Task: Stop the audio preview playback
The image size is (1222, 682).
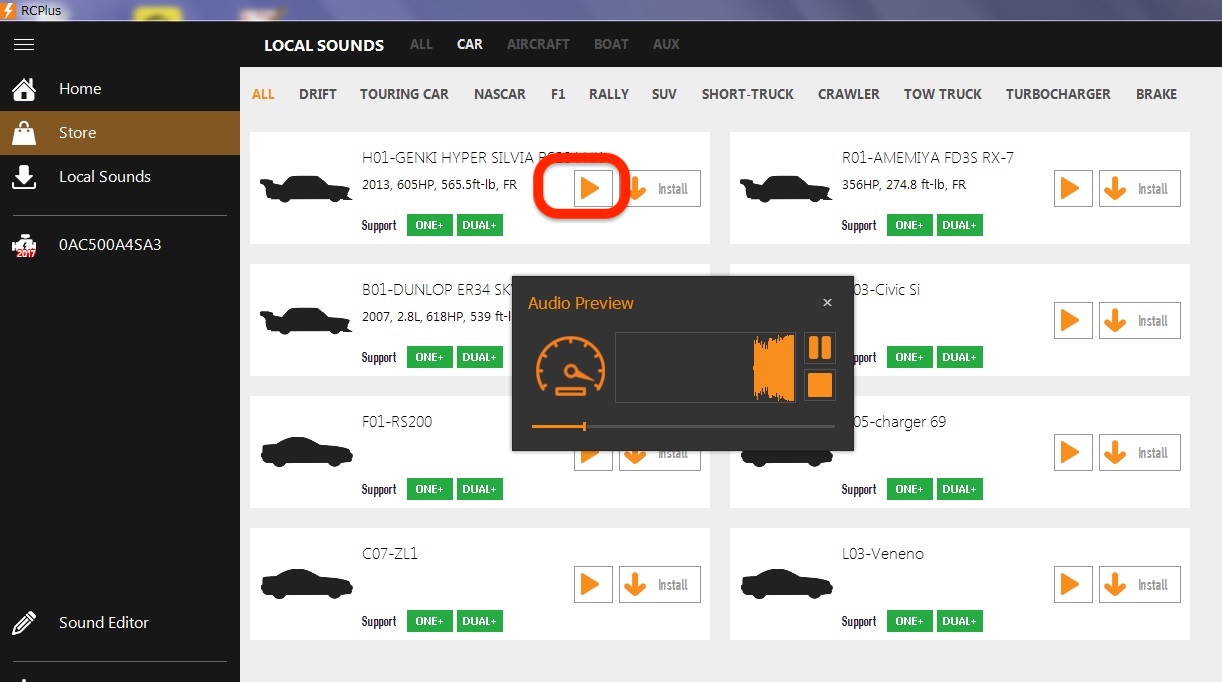Action: pyautogui.click(x=819, y=385)
